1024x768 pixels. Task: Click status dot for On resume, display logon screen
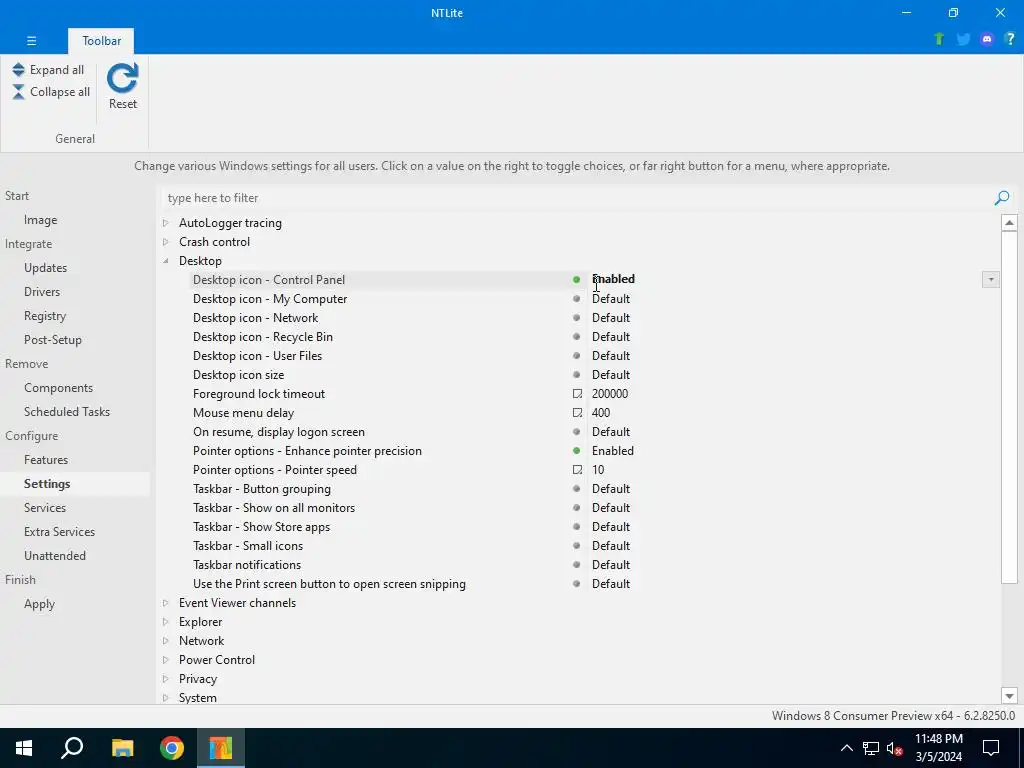click(576, 432)
